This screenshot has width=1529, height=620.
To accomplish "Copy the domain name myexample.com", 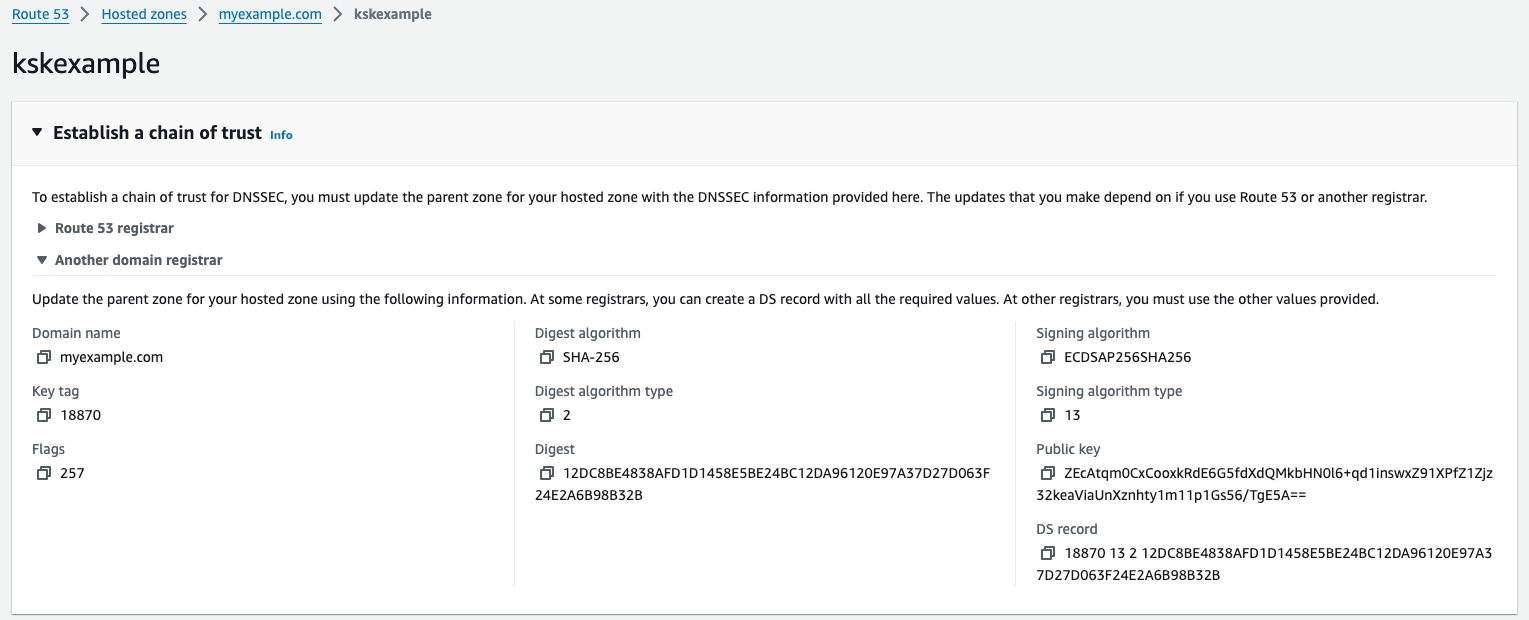I will (x=44, y=357).
